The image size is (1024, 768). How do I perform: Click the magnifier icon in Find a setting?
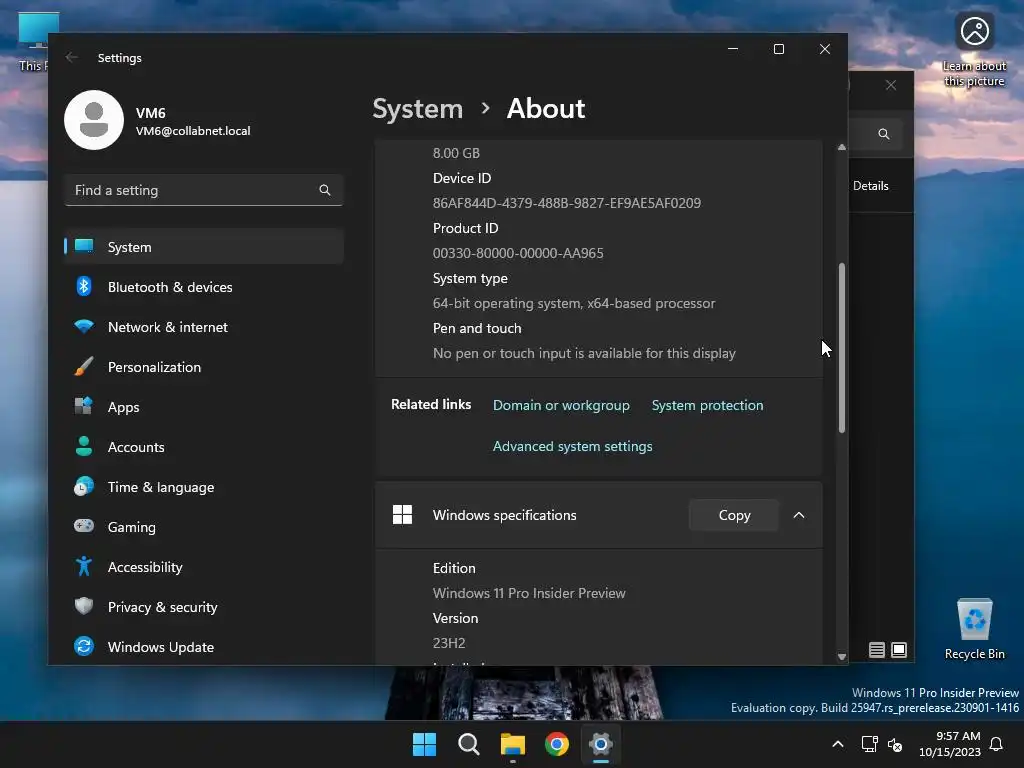[325, 190]
